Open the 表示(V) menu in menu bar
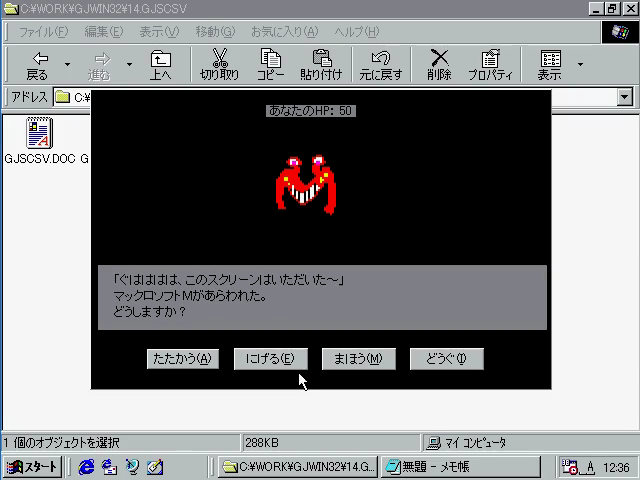Screen dimensions: 640x480 point(159,32)
